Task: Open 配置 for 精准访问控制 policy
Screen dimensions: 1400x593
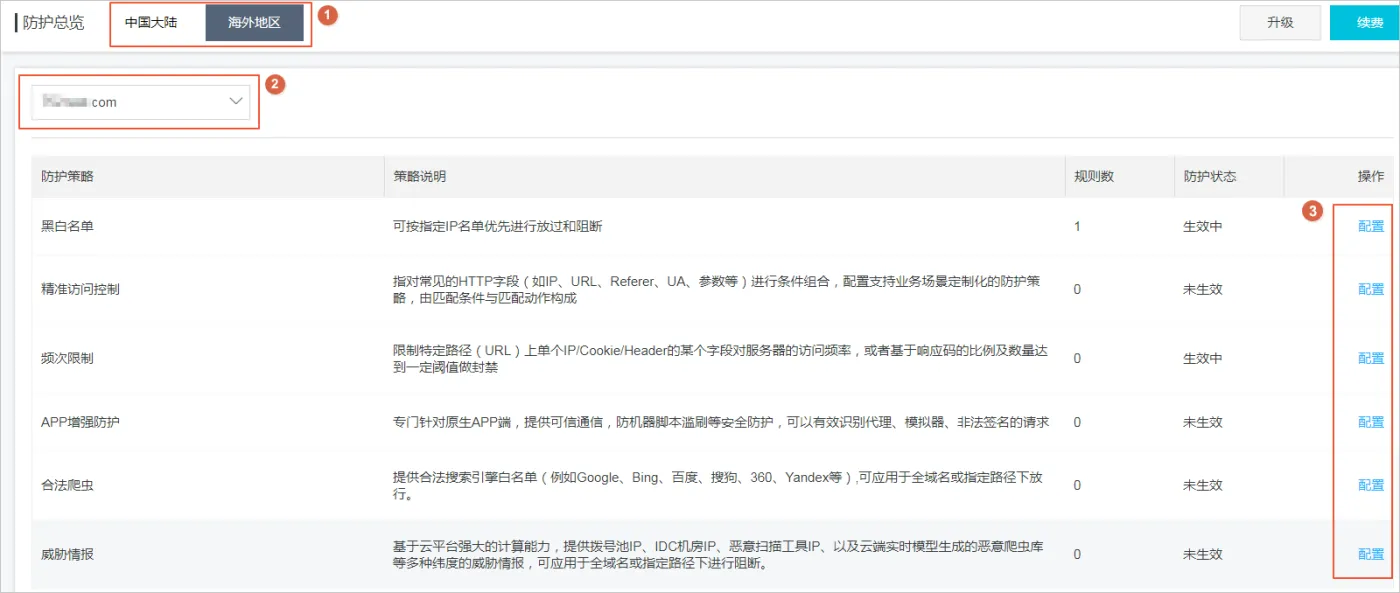Action: [x=1371, y=289]
